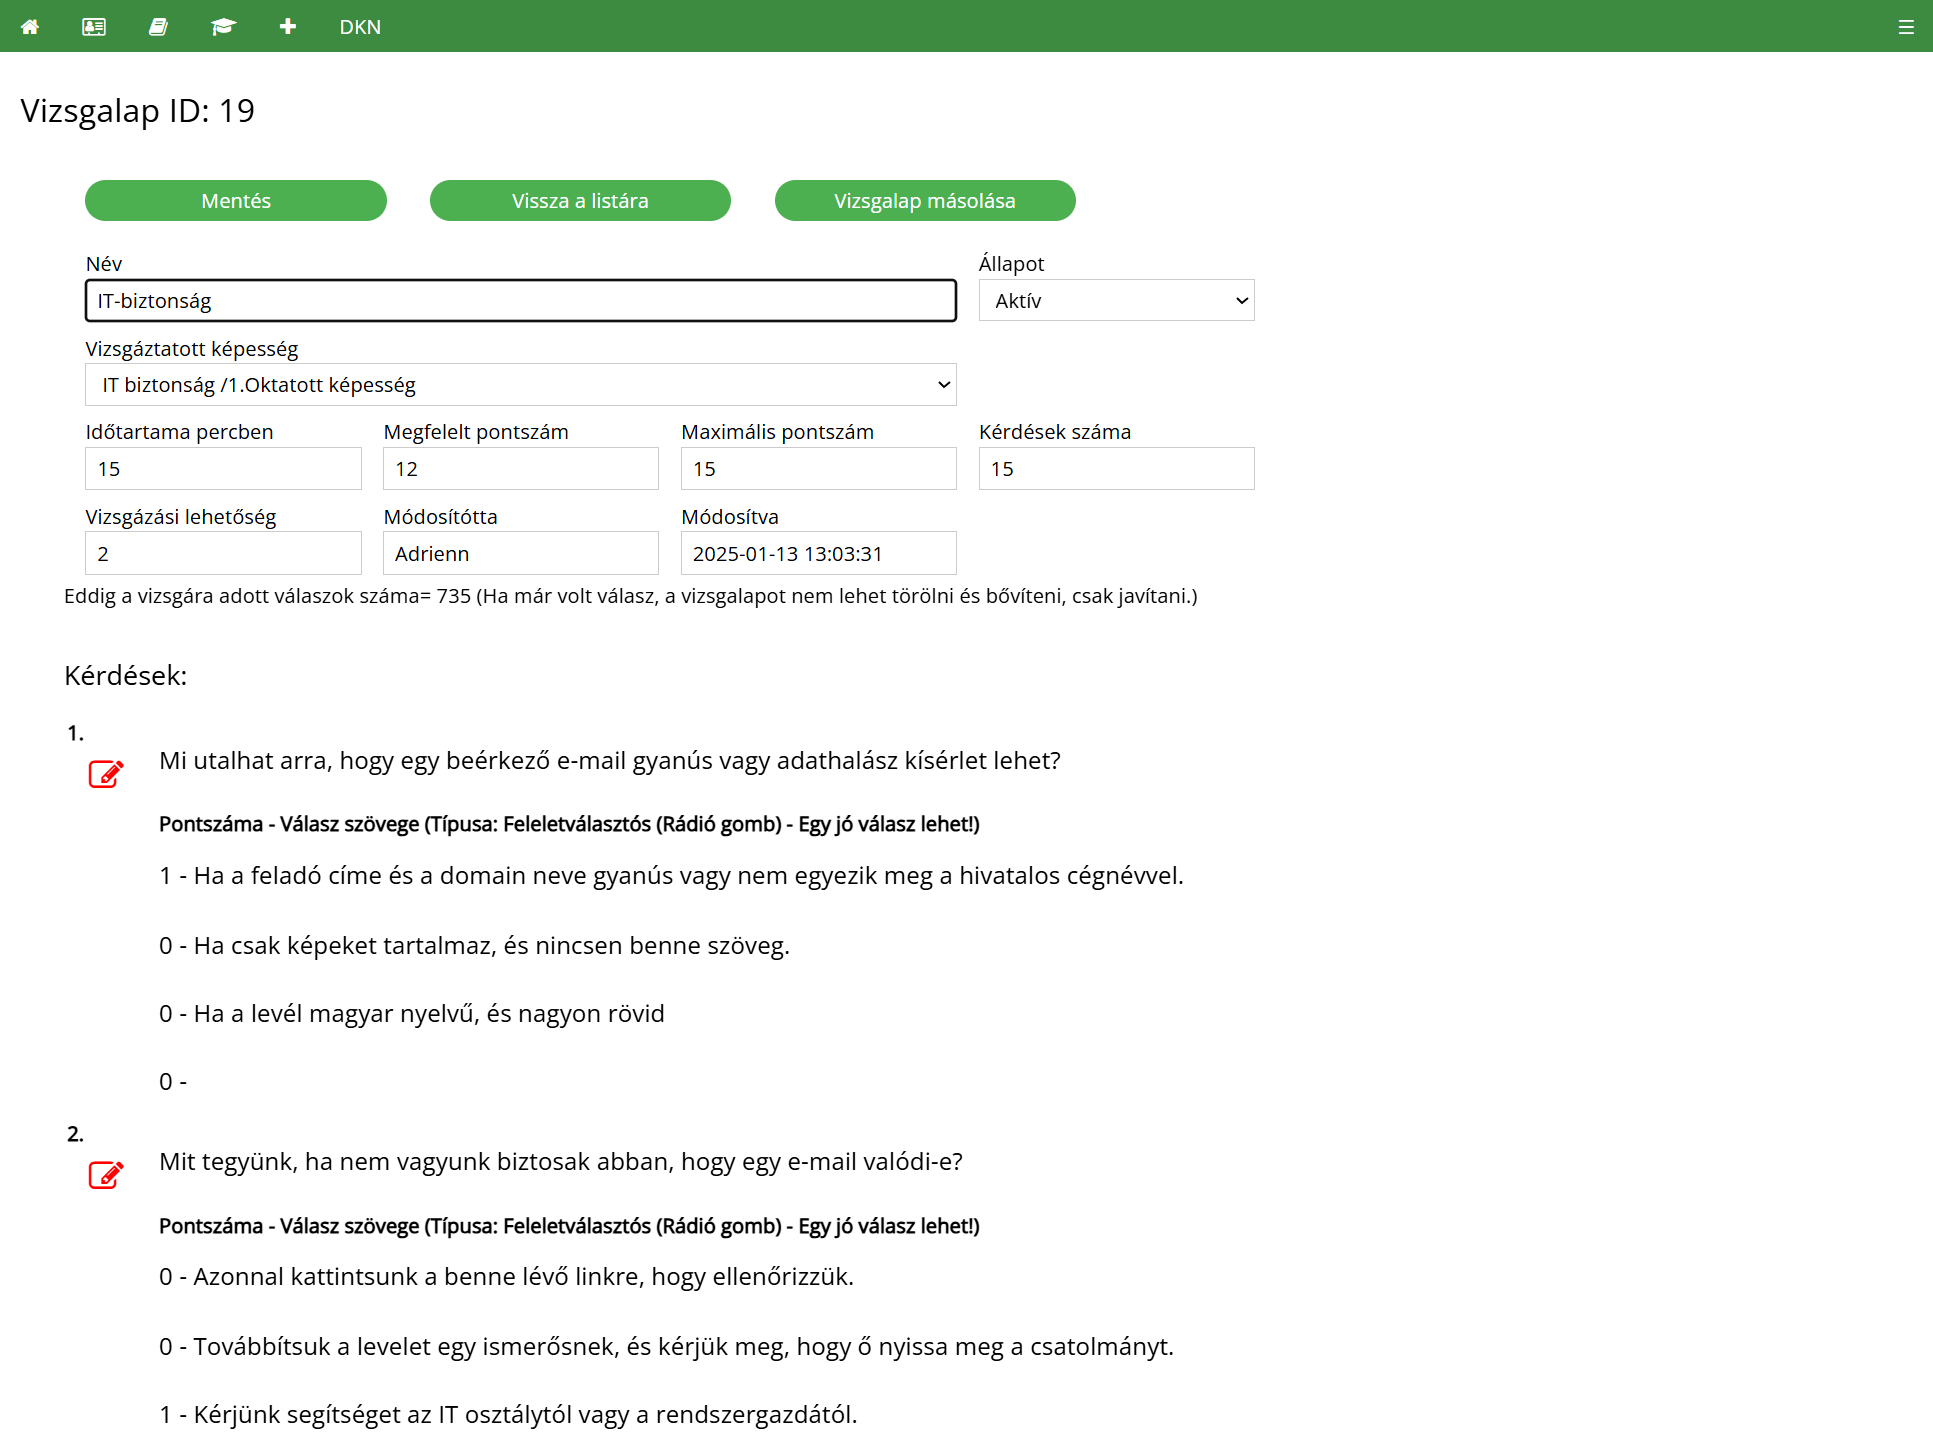Edit question 2 with the red pencil icon
Screen dimensions: 1933x1452
pyautogui.click(x=105, y=1175)
